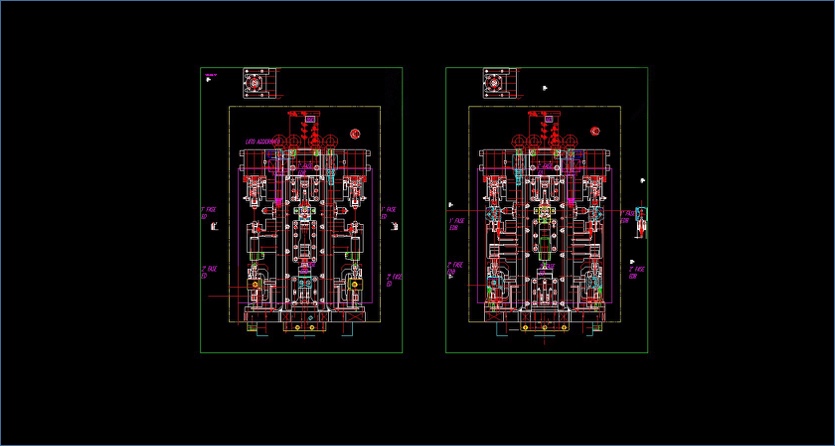835x446 pixels.
Task: Click left-side 1st FACE label of right drawing
Action: (x=456, y=223)
